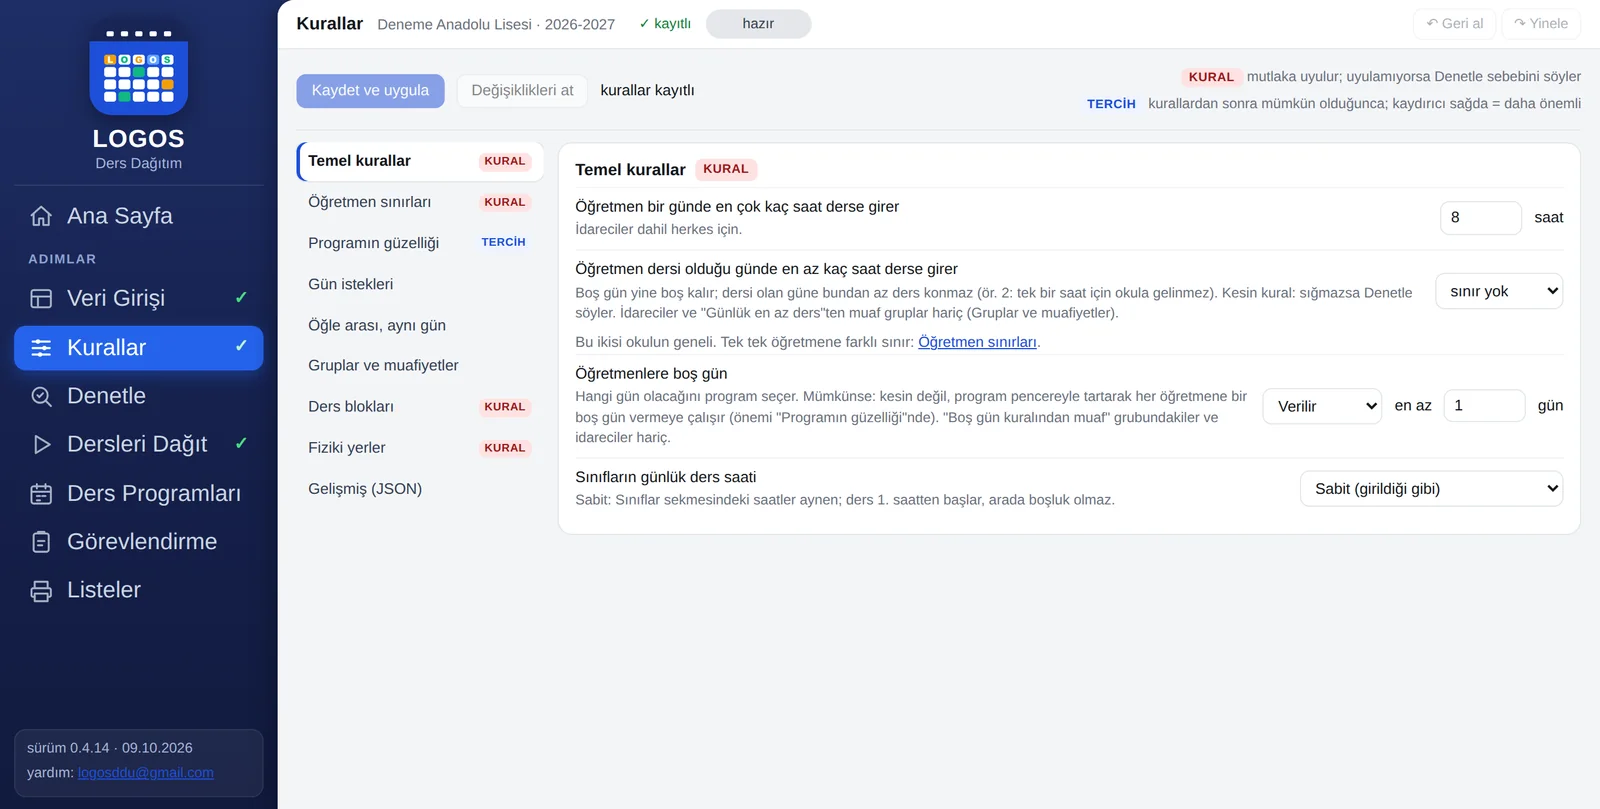Click the Görevlendirme clipboard icon
Image resolution: width=1600 pixels, height=809 pixels.
(41, 542)
